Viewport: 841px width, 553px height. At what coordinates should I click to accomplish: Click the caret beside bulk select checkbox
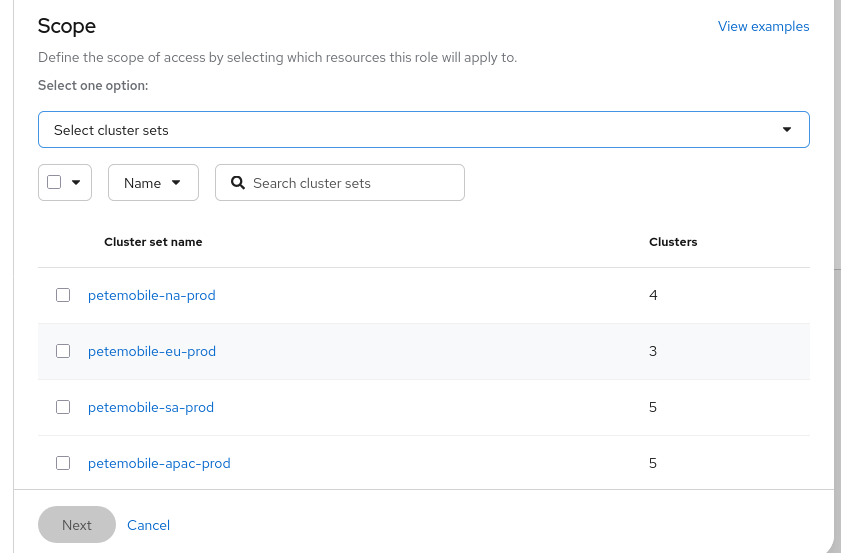coord(76,183)
